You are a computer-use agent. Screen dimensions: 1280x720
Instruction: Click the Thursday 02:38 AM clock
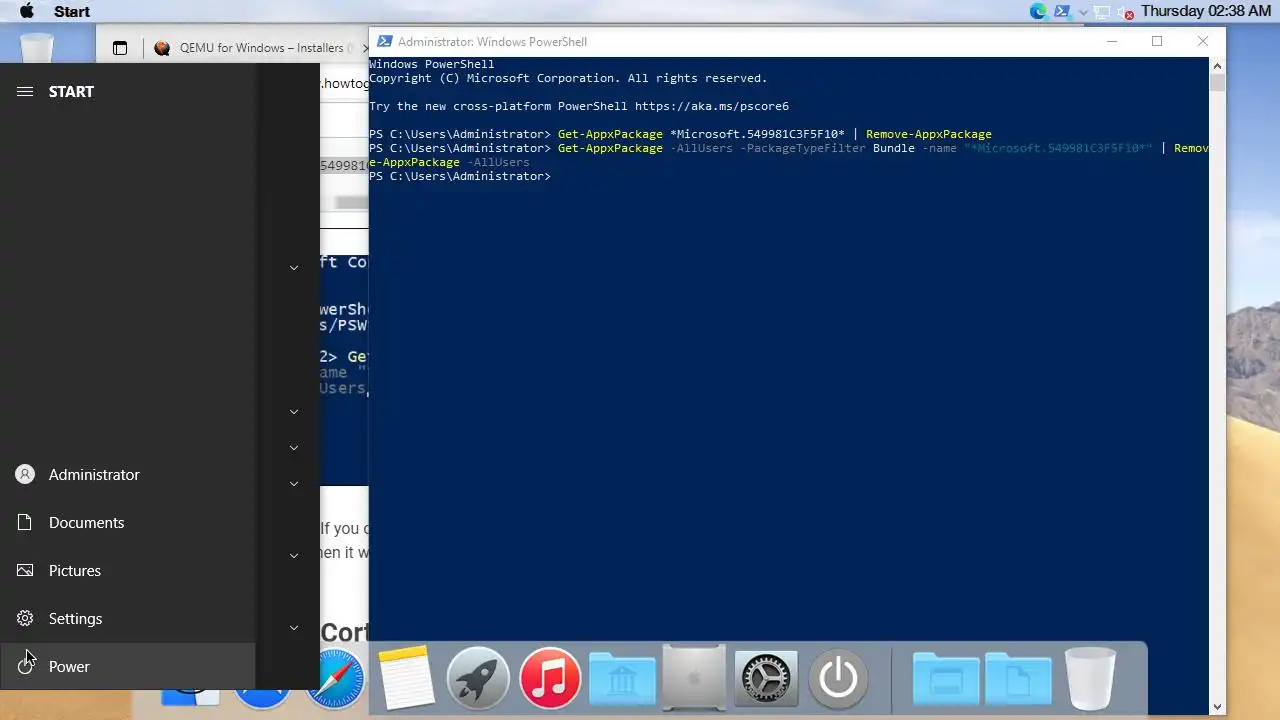(x=1205, y=11)
